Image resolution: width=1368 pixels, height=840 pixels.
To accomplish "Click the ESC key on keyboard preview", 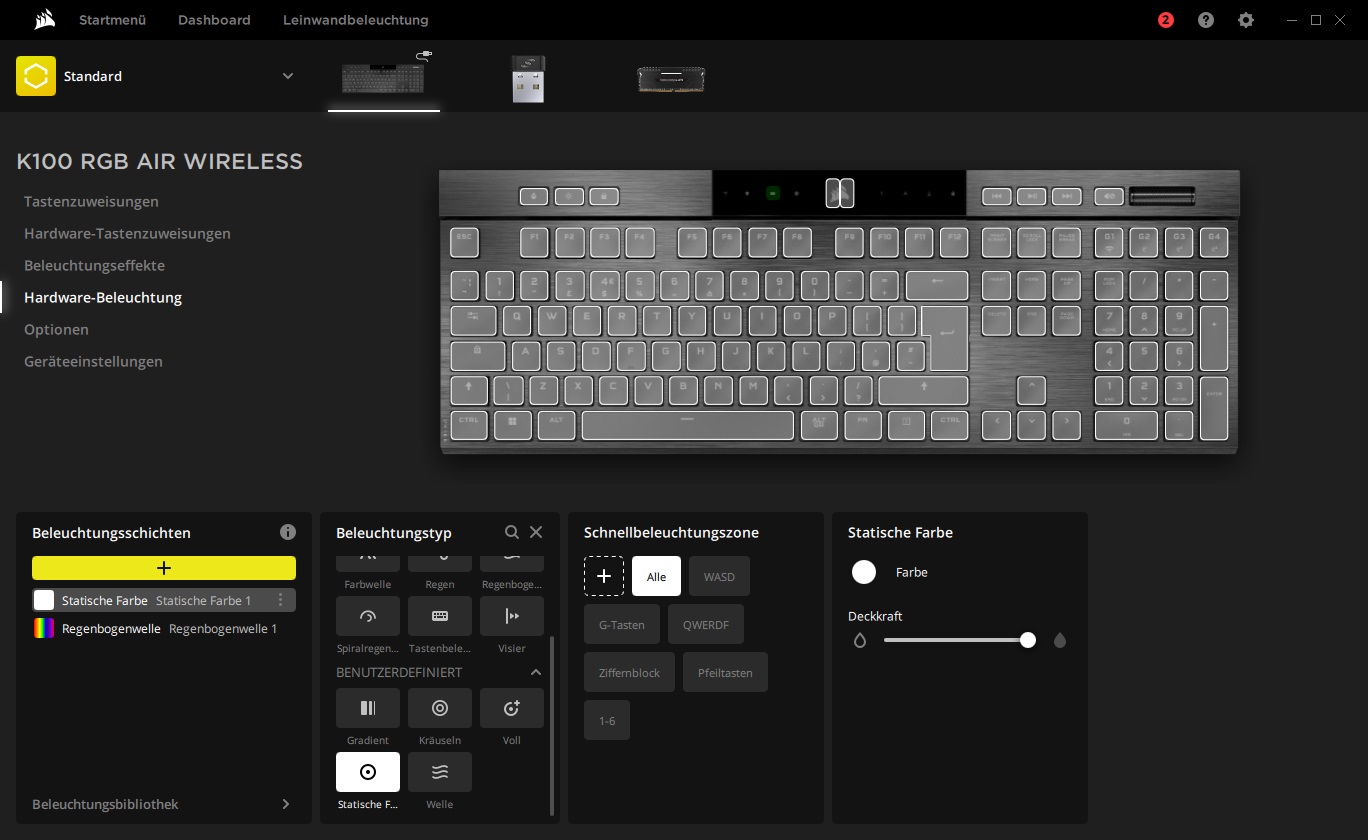I will click(x=464, y=241).
